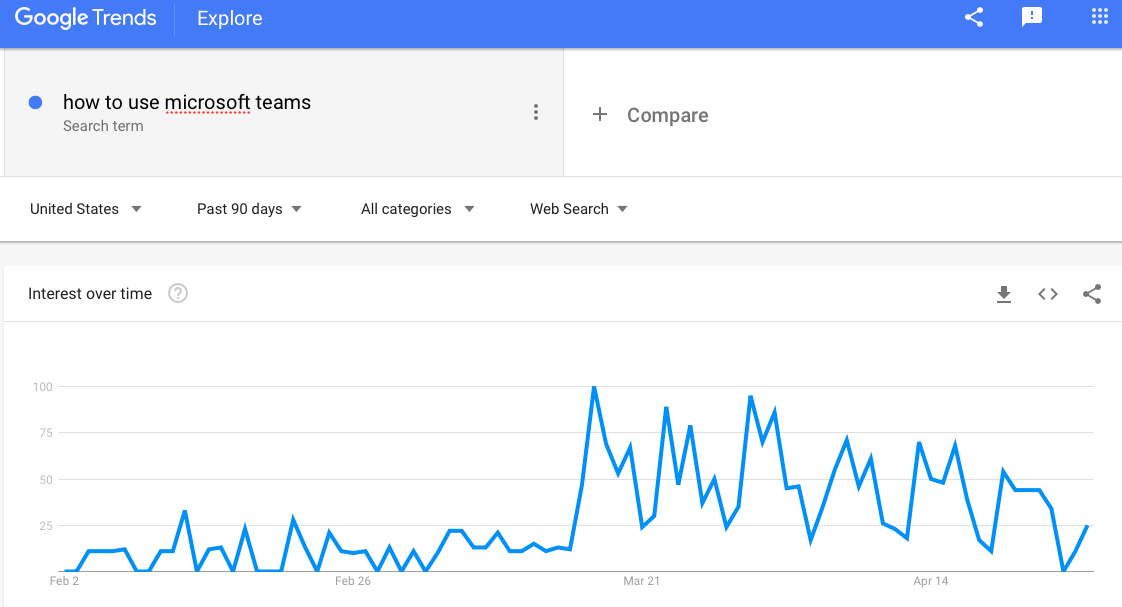Expand the United States region dropdown
This screenshot has width=1122, height=607.
86,209
